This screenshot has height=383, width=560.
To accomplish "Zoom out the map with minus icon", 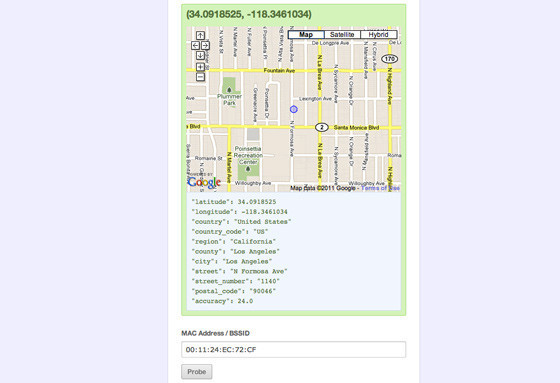I will point(200,77).
